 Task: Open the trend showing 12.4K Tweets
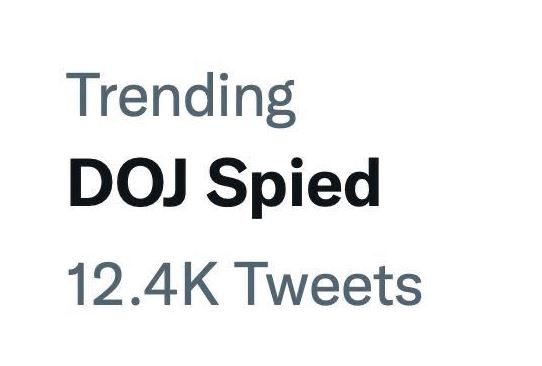(245, 283)
